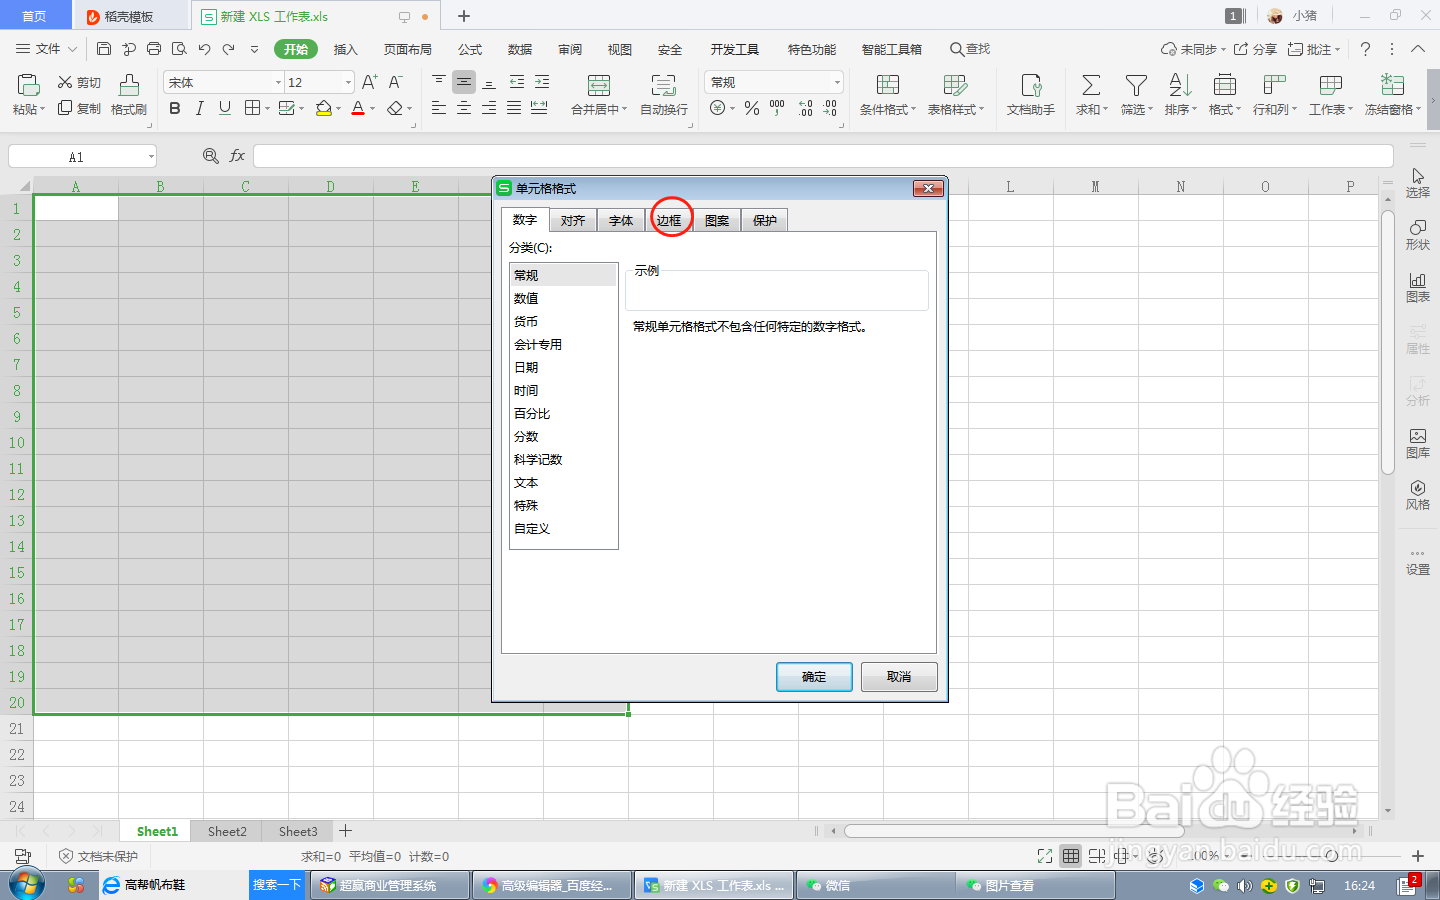The height and width of the screenshot is (900, 1440).
Task: Select the Format Painter (格式刷) tool
Action: (x=129, y=95)
